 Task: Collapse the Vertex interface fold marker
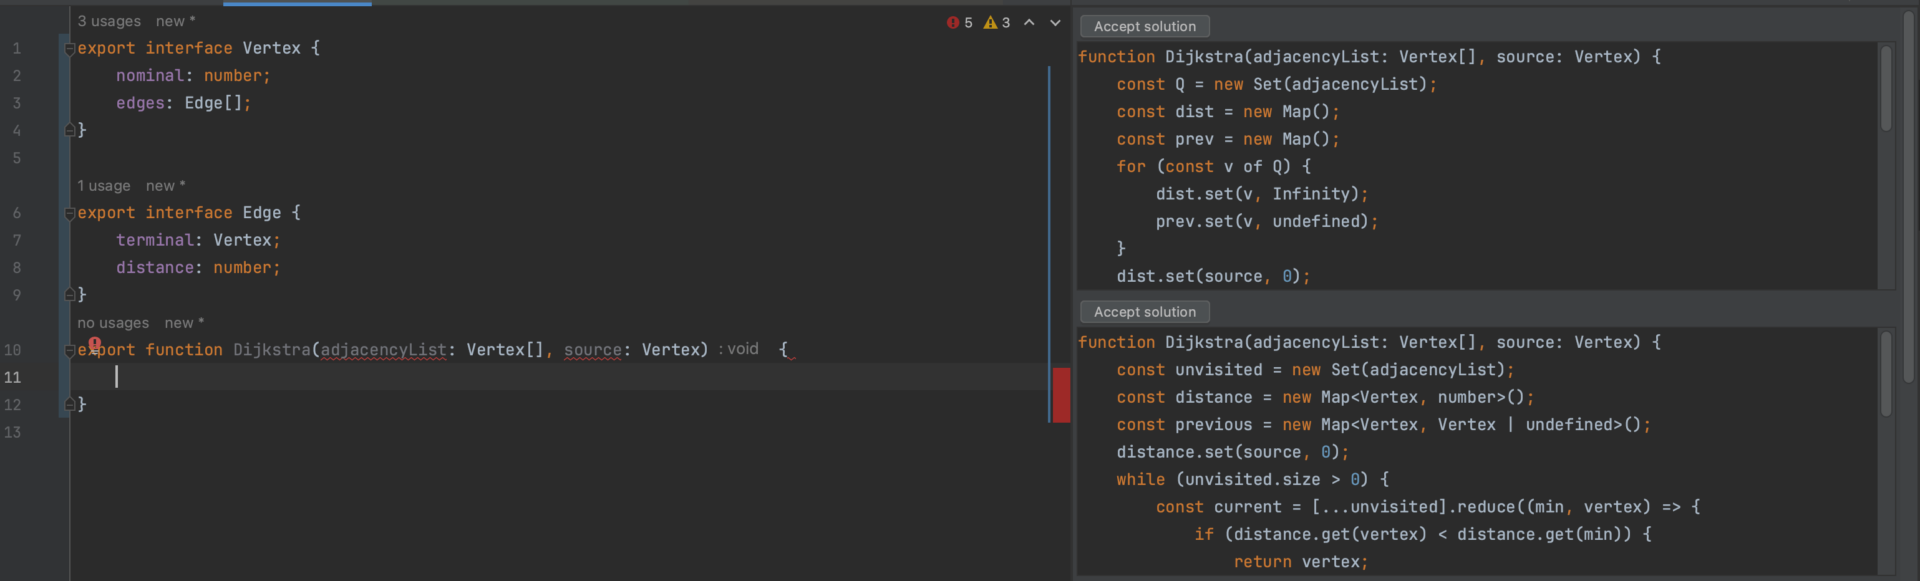70,49
